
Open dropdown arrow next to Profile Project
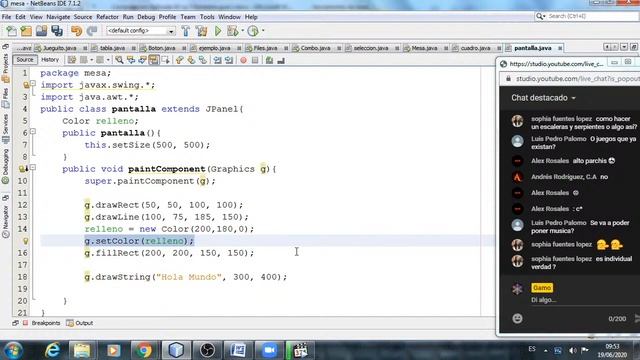tap(263, 31)
